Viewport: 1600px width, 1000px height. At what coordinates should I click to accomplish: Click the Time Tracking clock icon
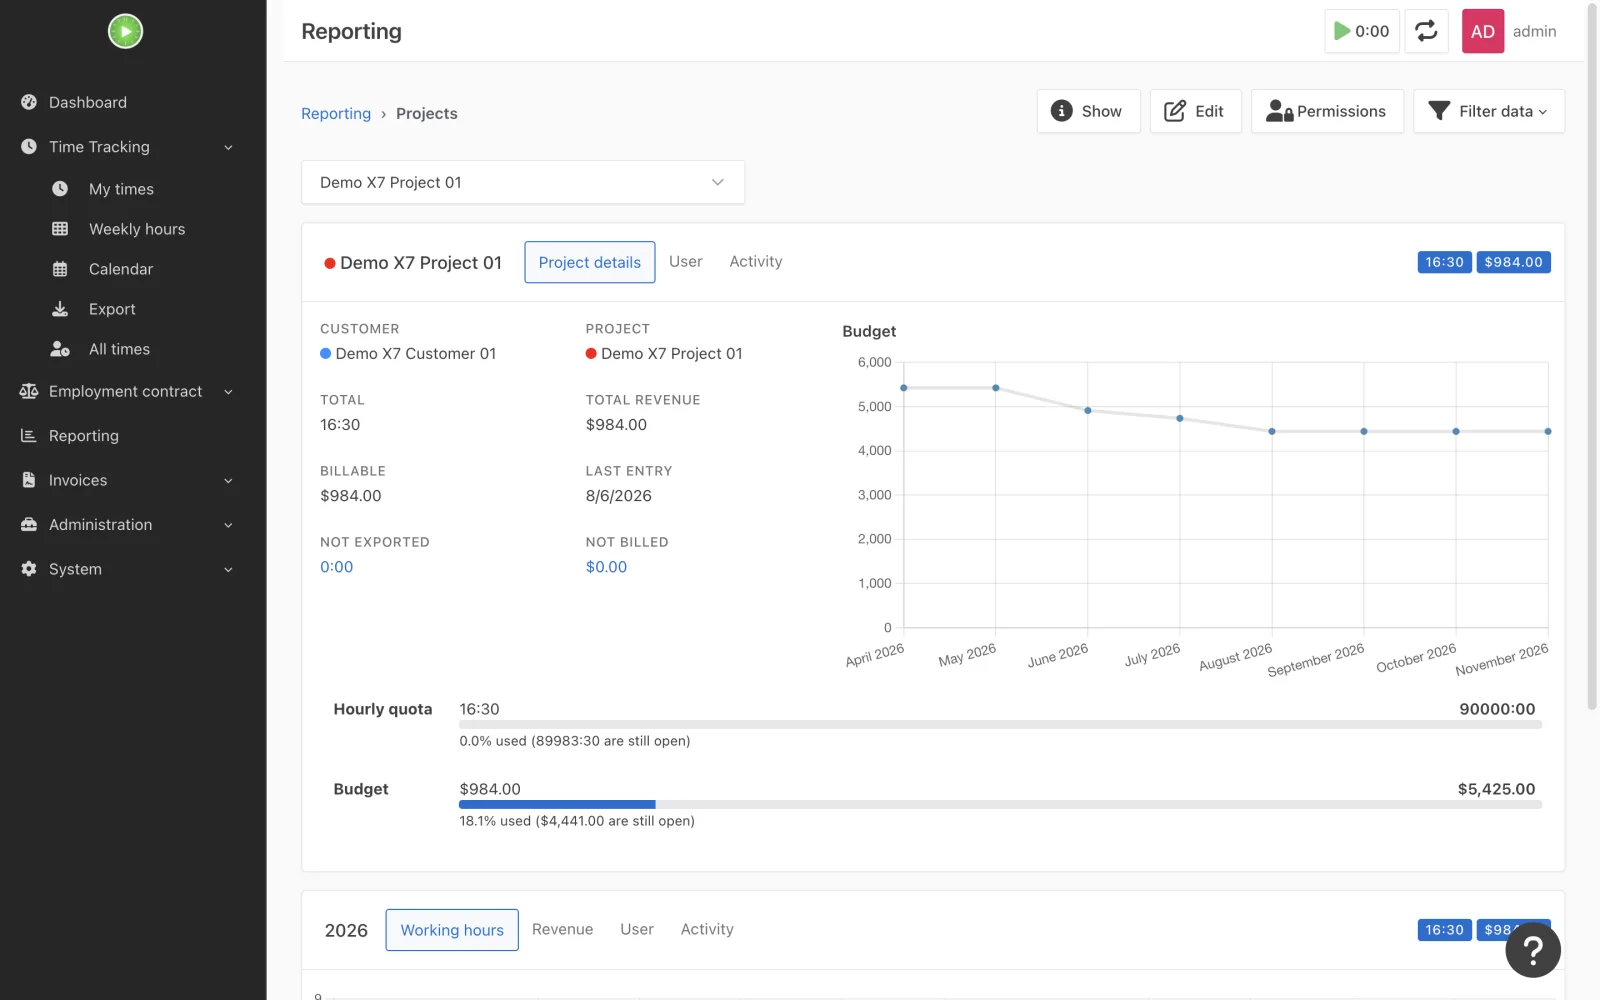(29, 146)
